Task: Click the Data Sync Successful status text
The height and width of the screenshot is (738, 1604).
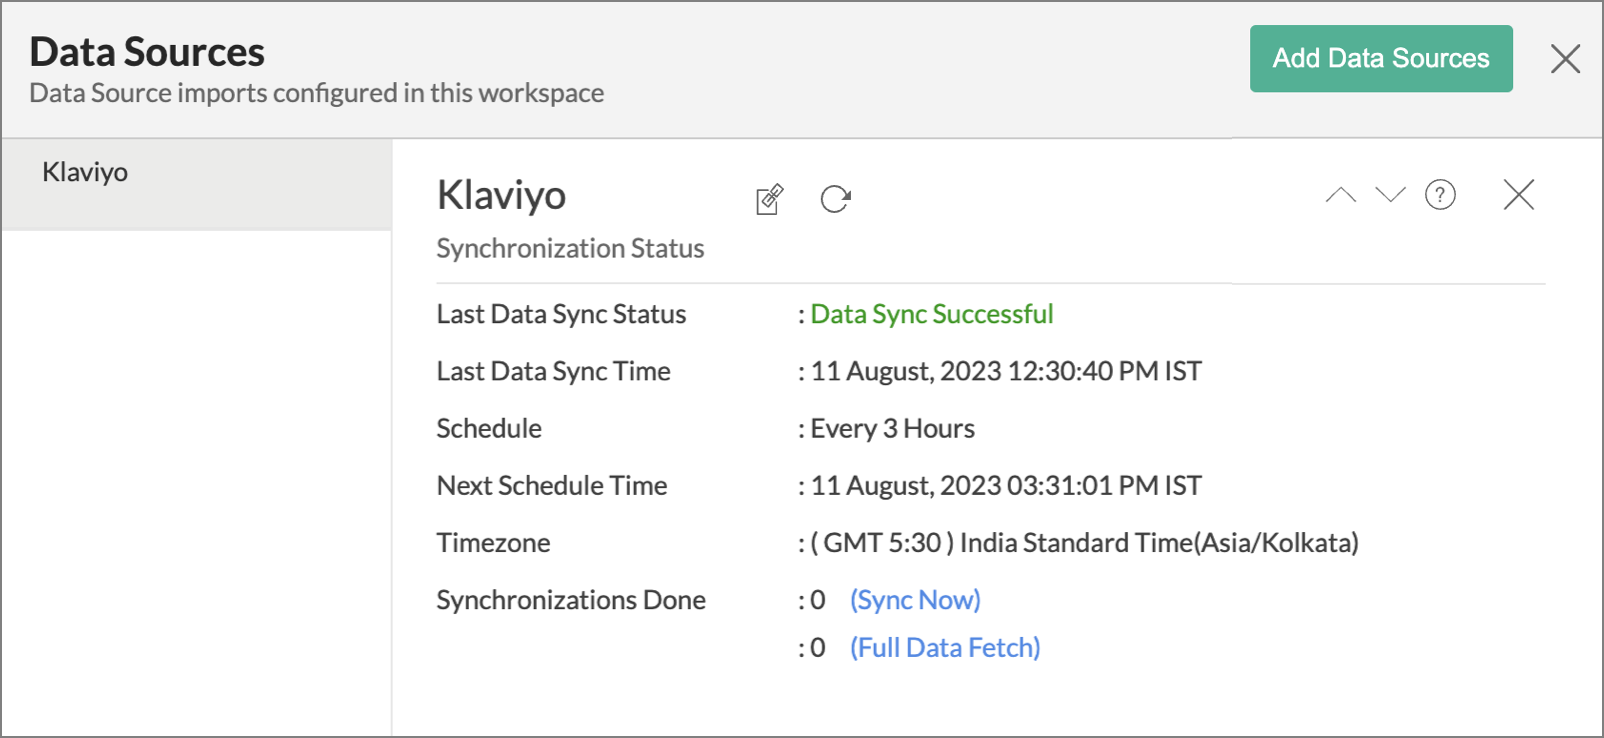Action: pos(932,315)
